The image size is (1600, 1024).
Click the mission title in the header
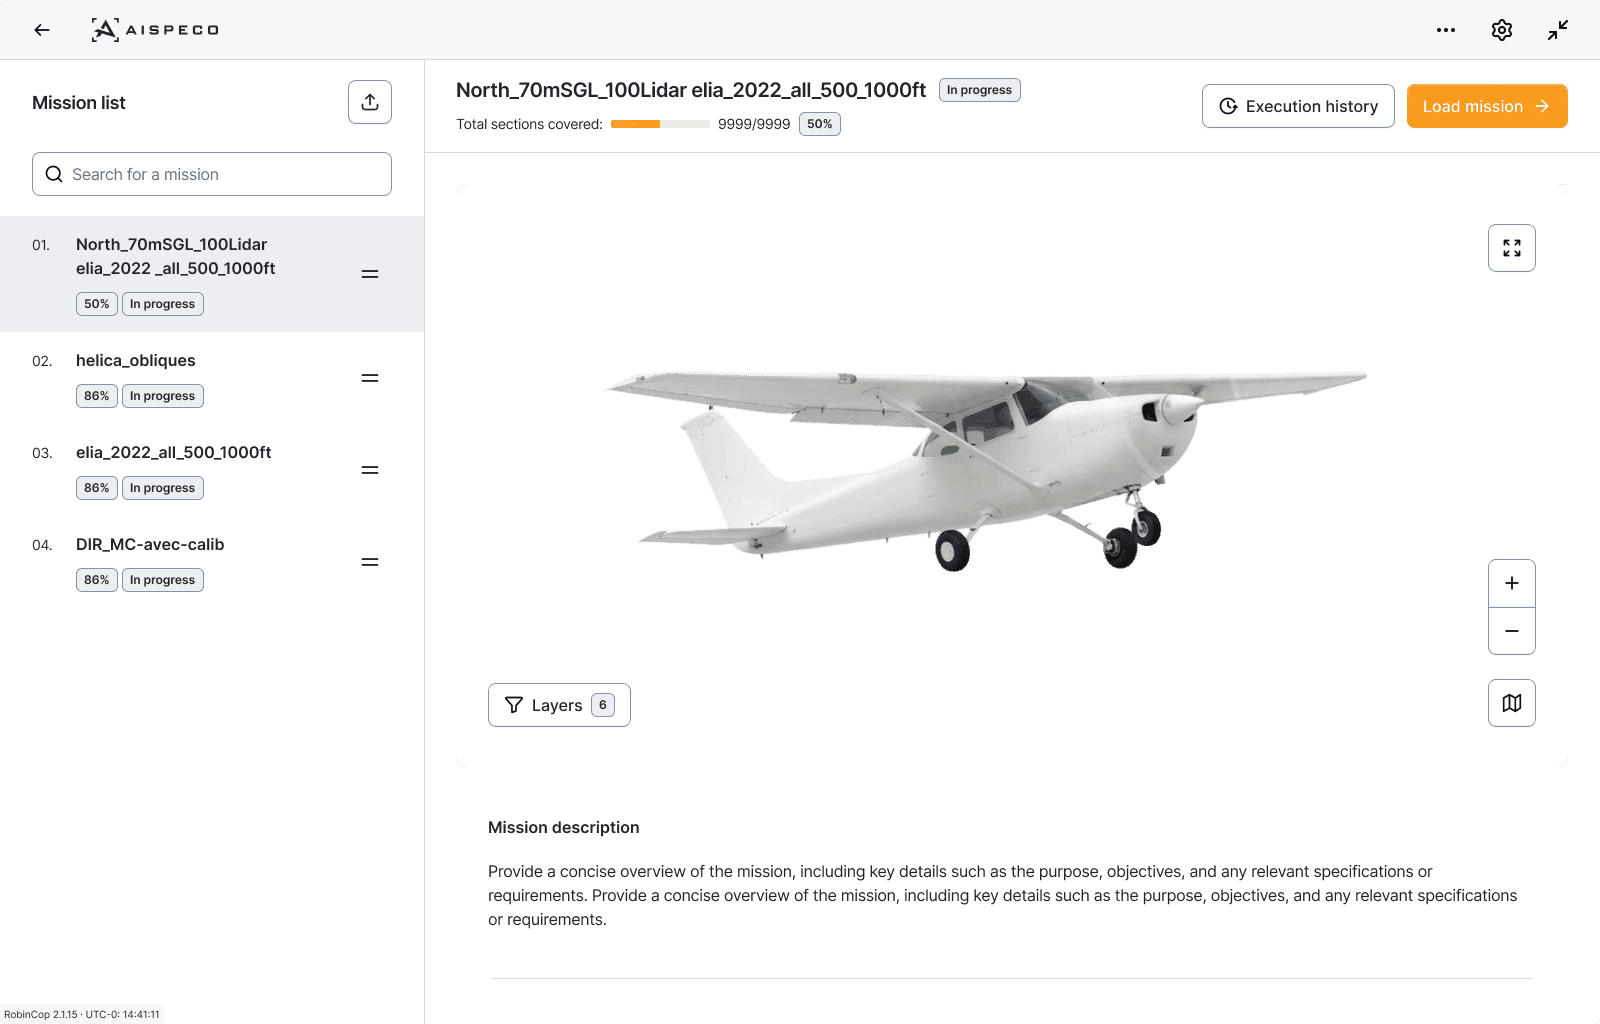point(691,90)
